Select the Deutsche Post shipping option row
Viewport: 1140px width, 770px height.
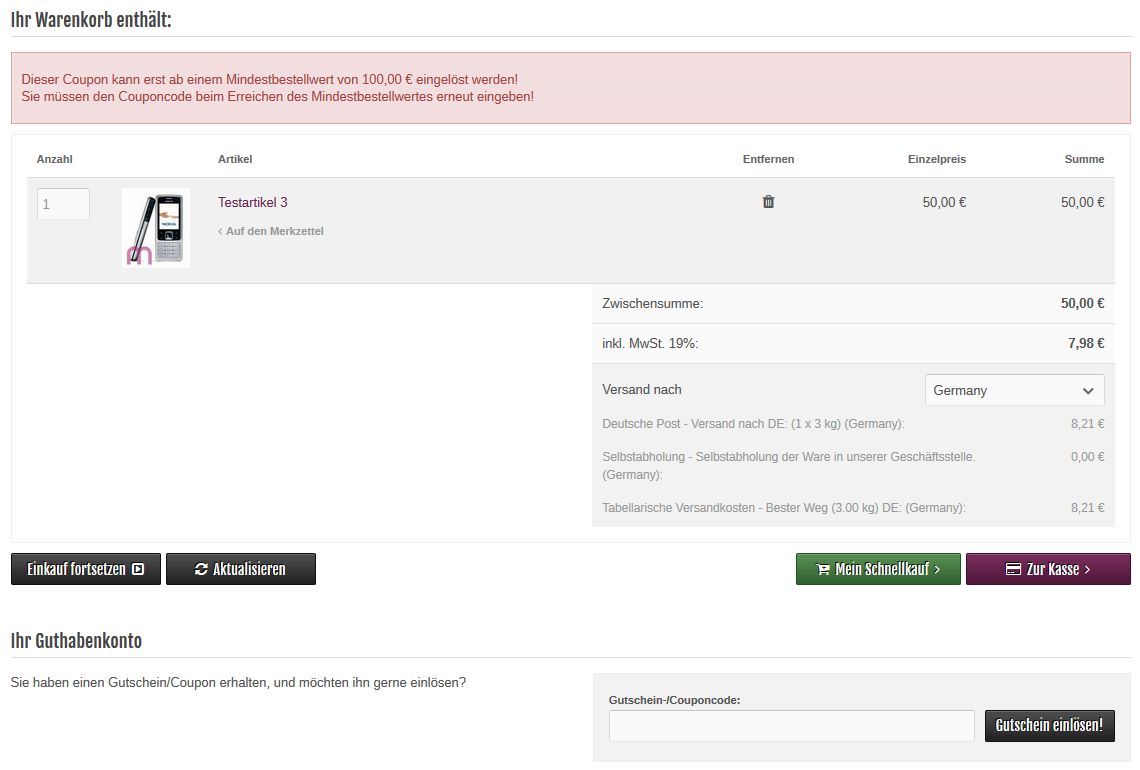(753, 424)
